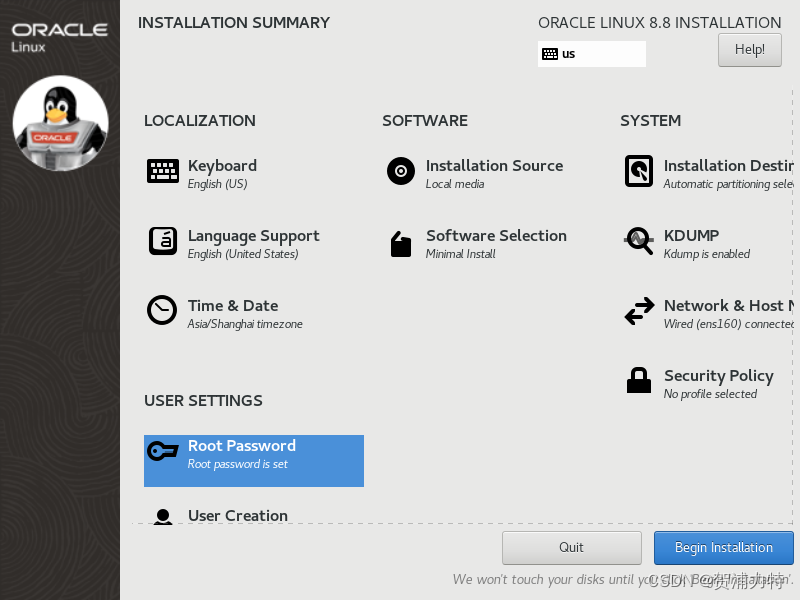
Task: Click 'Root password is set' text
Action: coord(238,464)
